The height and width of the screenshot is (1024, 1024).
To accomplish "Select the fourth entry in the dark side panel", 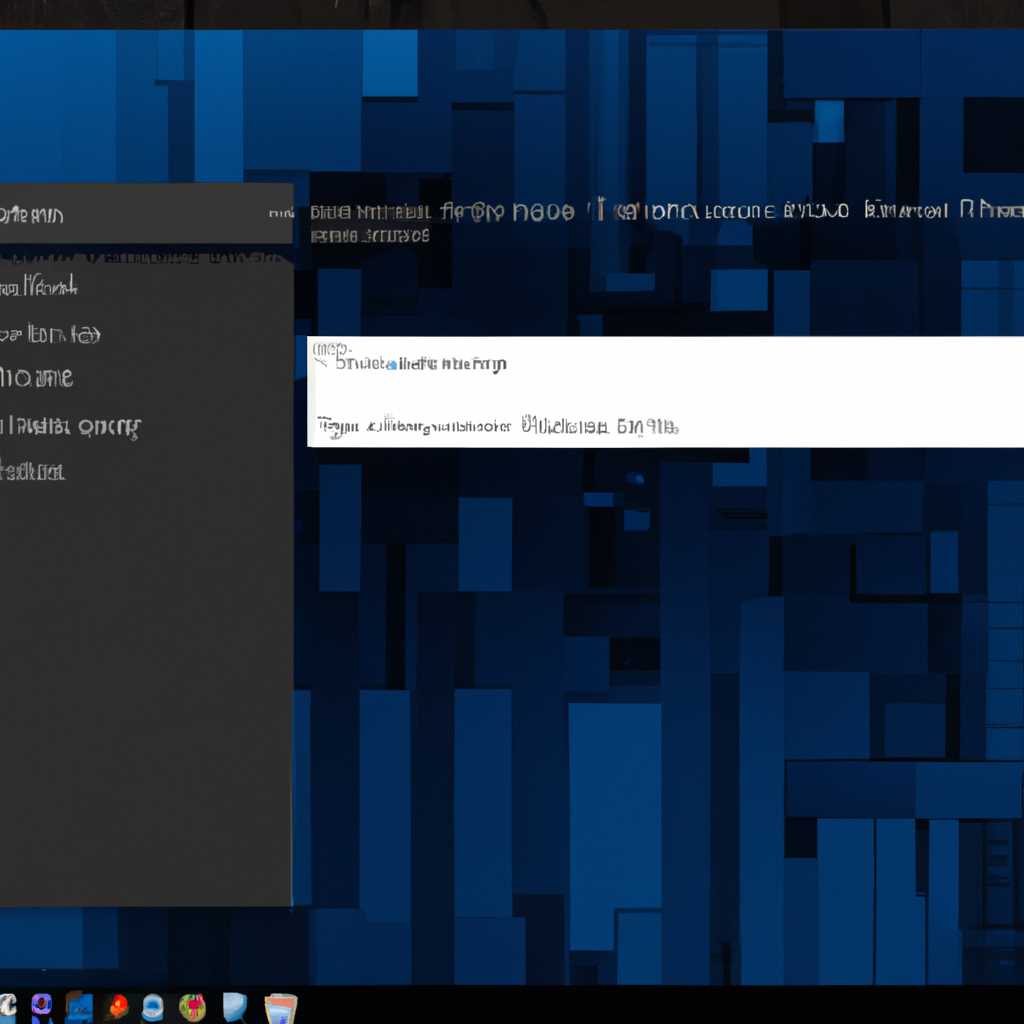I will (x=71, y=427).
